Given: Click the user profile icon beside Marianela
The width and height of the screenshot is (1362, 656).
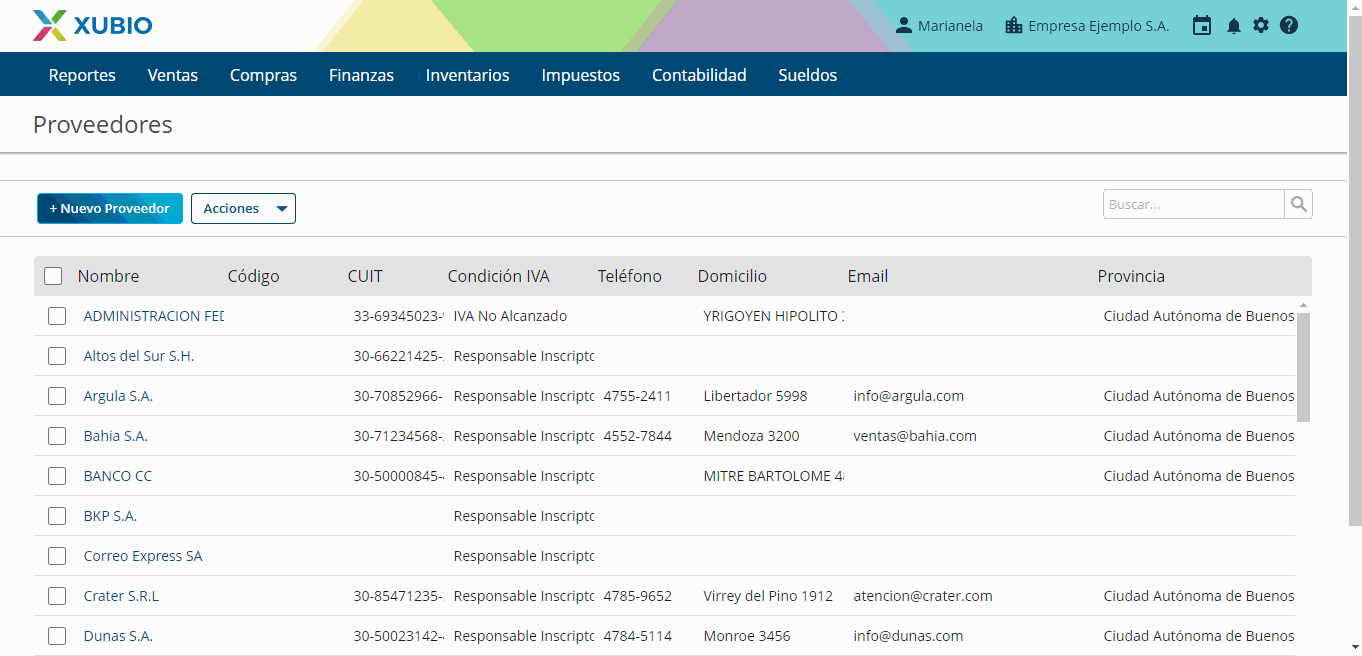Looking at the screenshot, I should [904, 26].
